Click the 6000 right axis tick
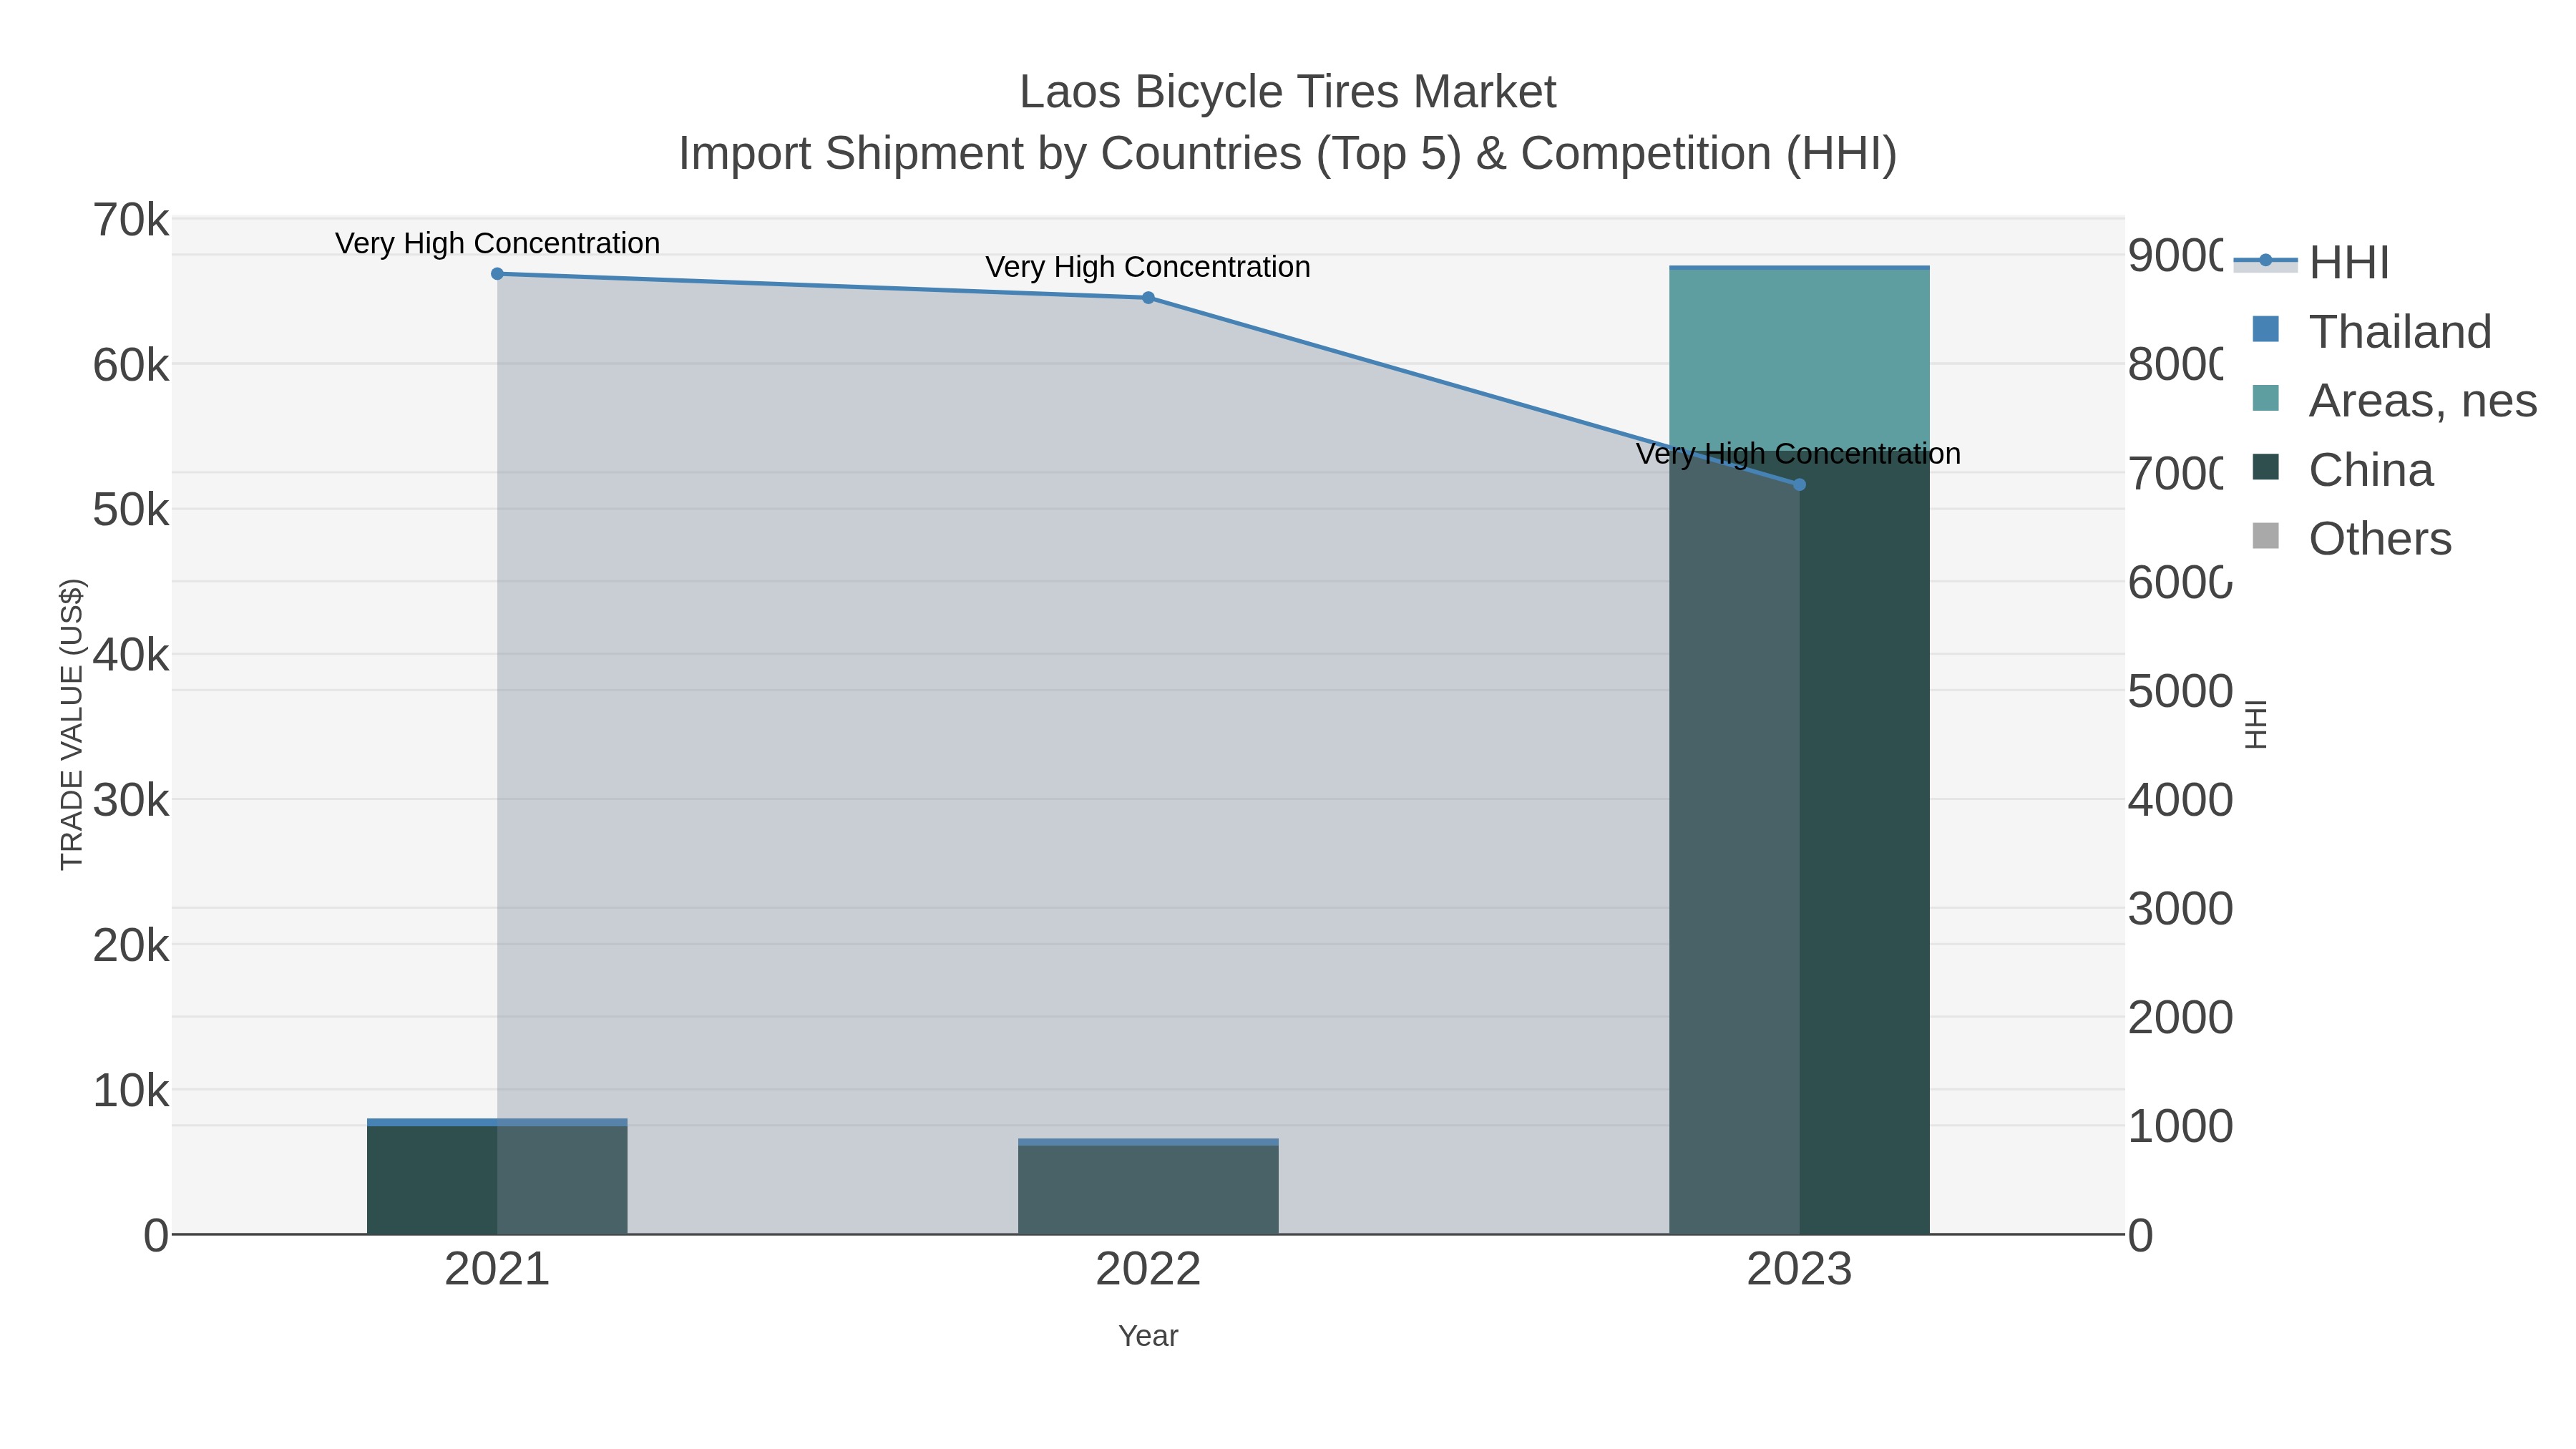This screenshot has height=1449, width=2576. 2180,583
